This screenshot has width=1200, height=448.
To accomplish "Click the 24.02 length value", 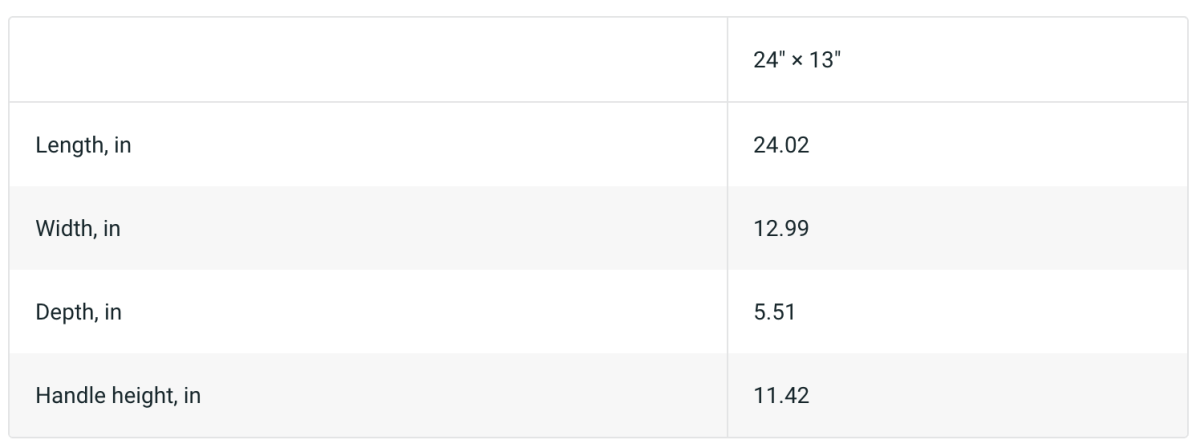I will 781,145.
